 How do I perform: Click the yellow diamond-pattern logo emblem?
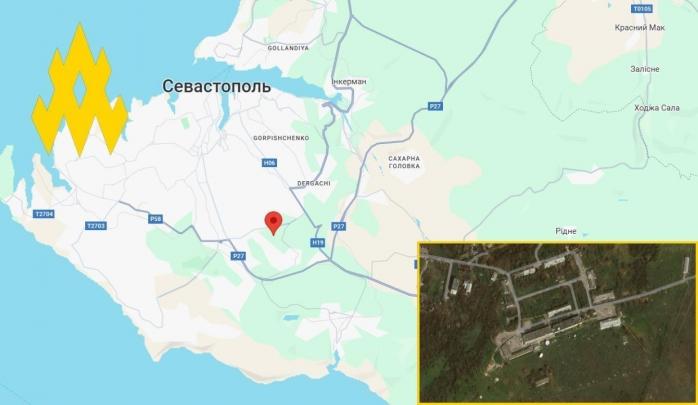click(x=80, y=90)
